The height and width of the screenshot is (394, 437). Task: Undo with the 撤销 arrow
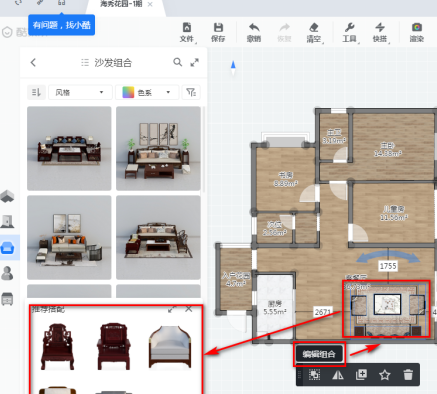(254, 32)
